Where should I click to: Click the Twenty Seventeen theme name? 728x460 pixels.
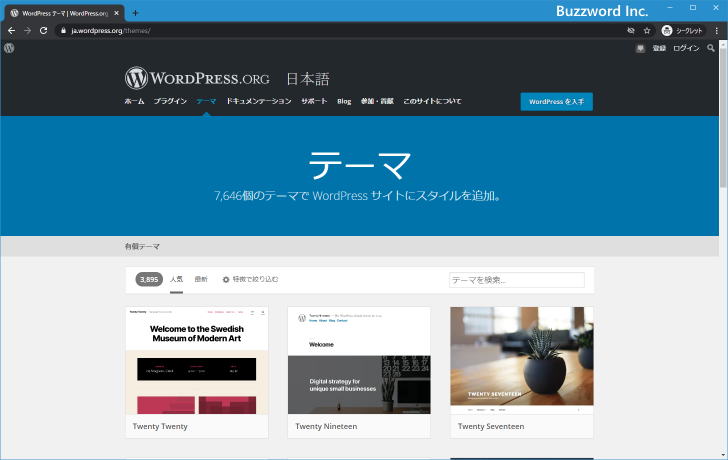pos(491,426)
